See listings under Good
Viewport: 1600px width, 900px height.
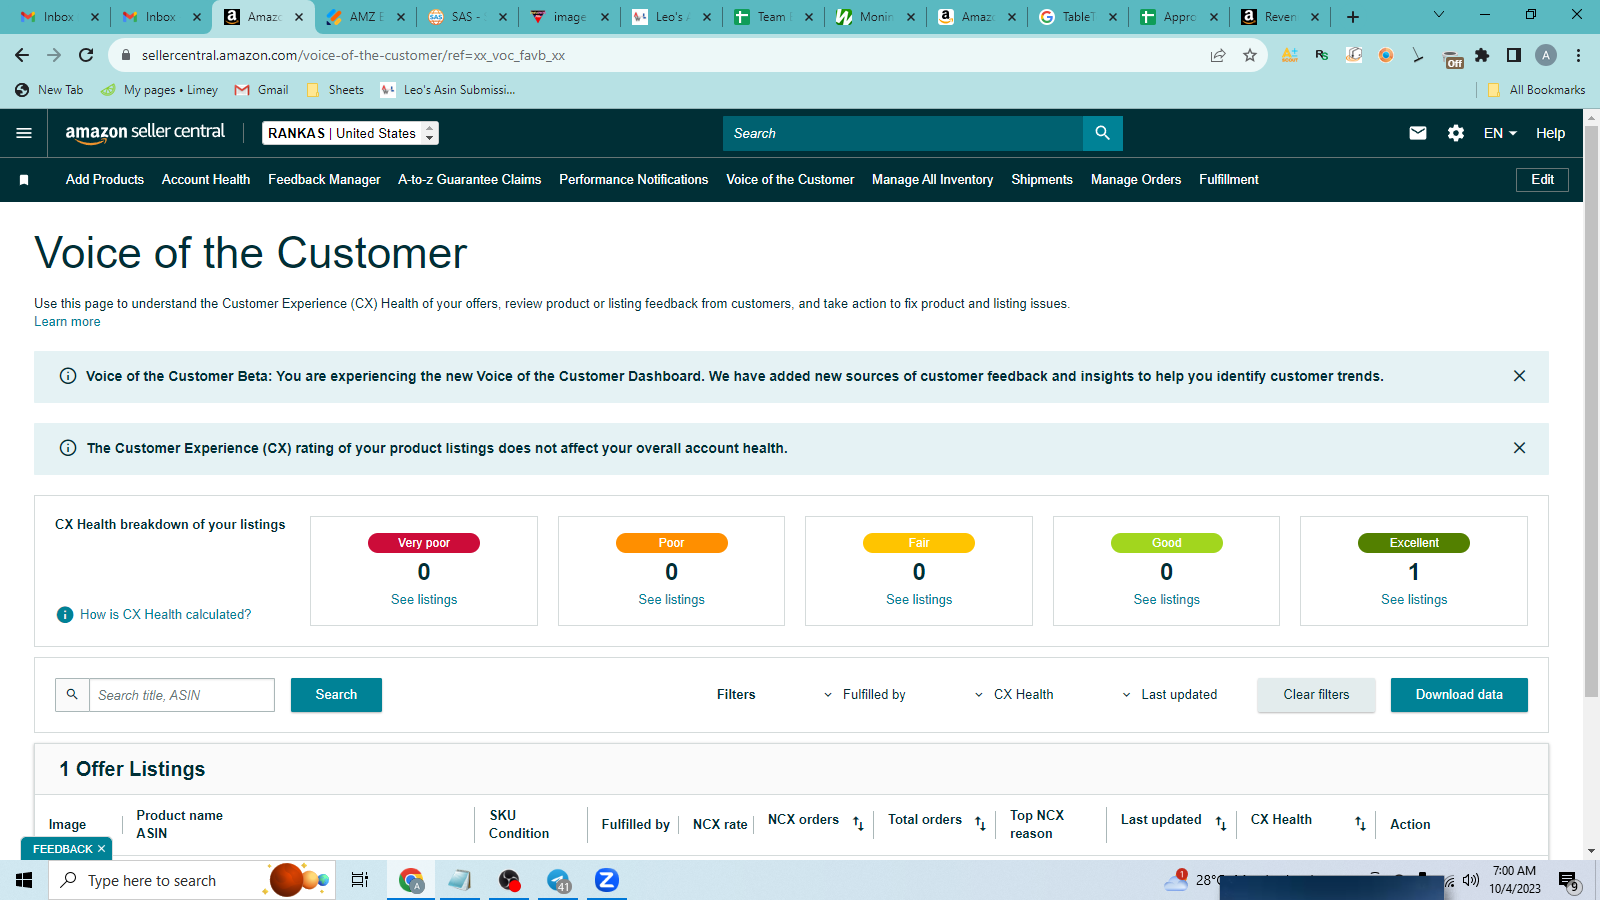click(1167, 600)
